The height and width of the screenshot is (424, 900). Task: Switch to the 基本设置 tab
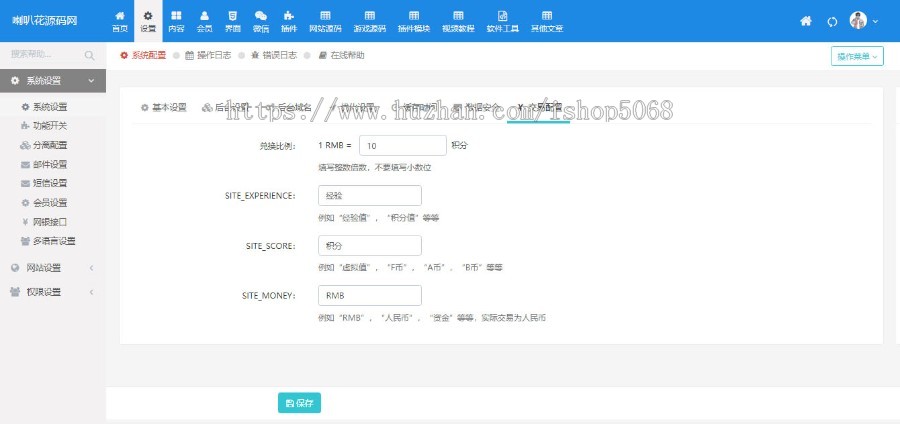click(163, 107)
